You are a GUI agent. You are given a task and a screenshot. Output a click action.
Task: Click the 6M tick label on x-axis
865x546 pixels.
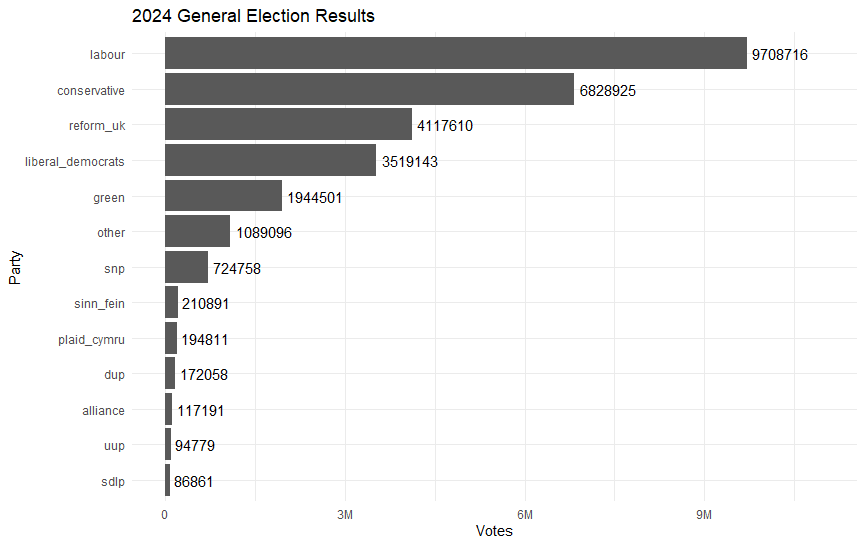coord(524,514)
